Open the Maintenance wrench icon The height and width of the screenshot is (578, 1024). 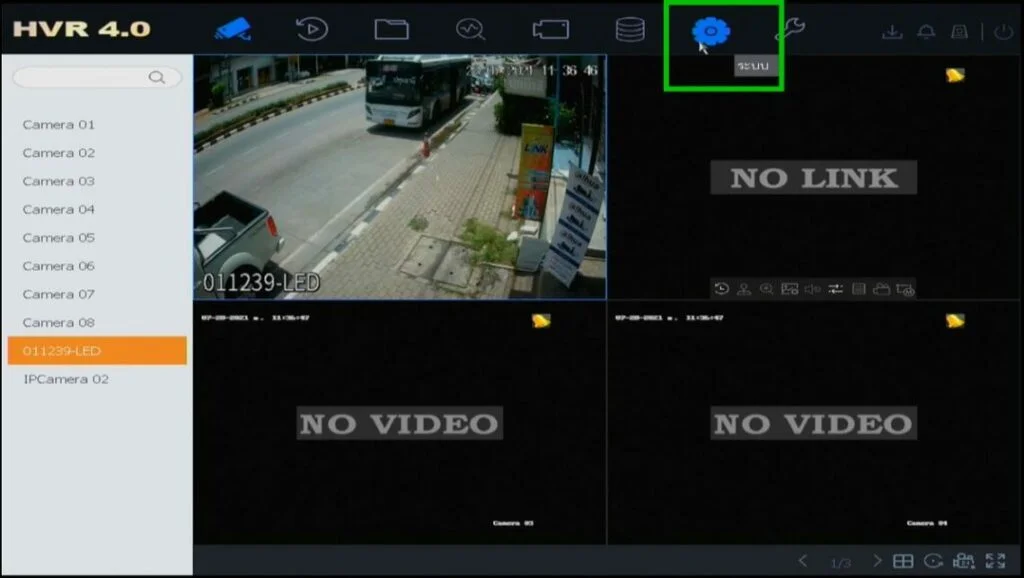[789, 30]
